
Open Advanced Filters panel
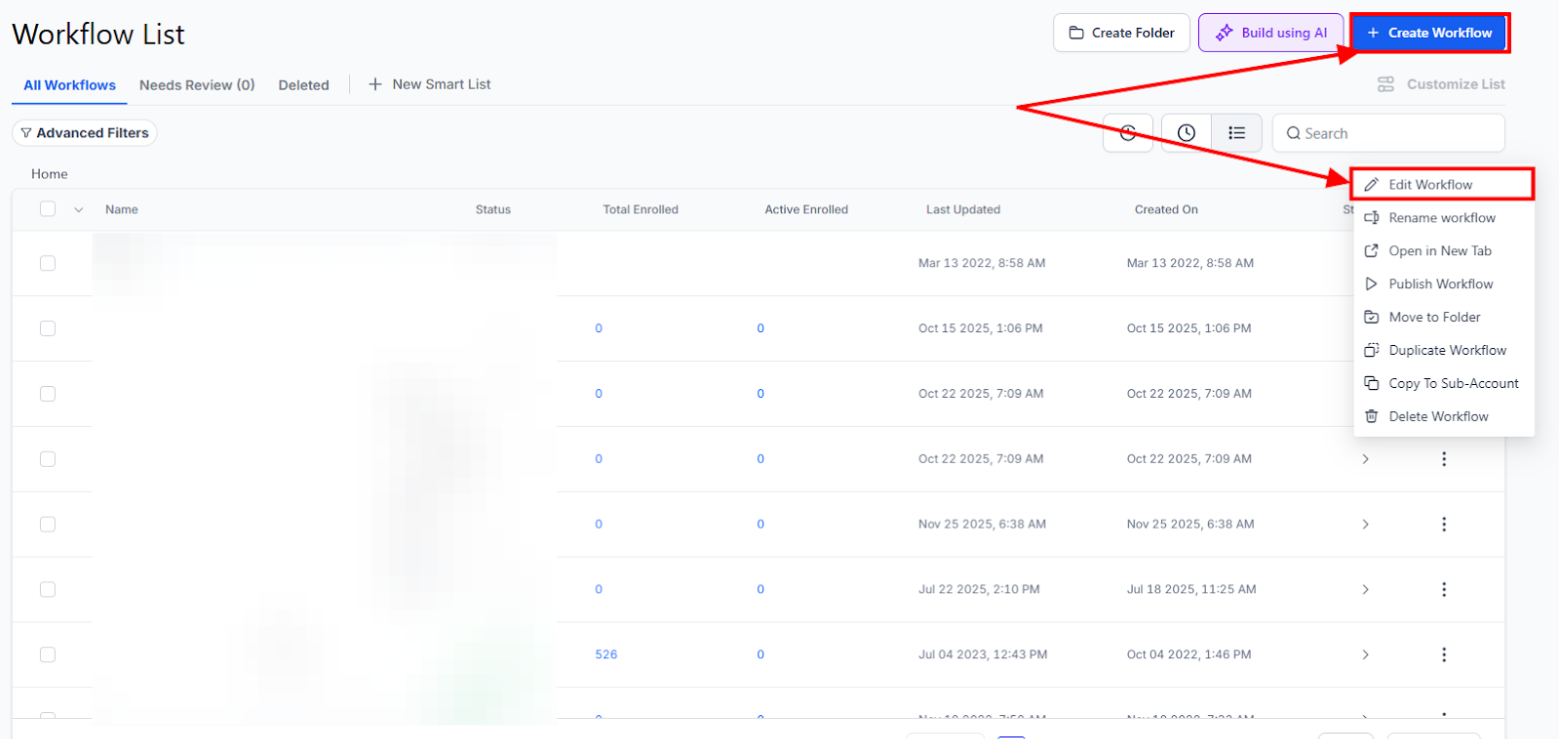[84, 133]
